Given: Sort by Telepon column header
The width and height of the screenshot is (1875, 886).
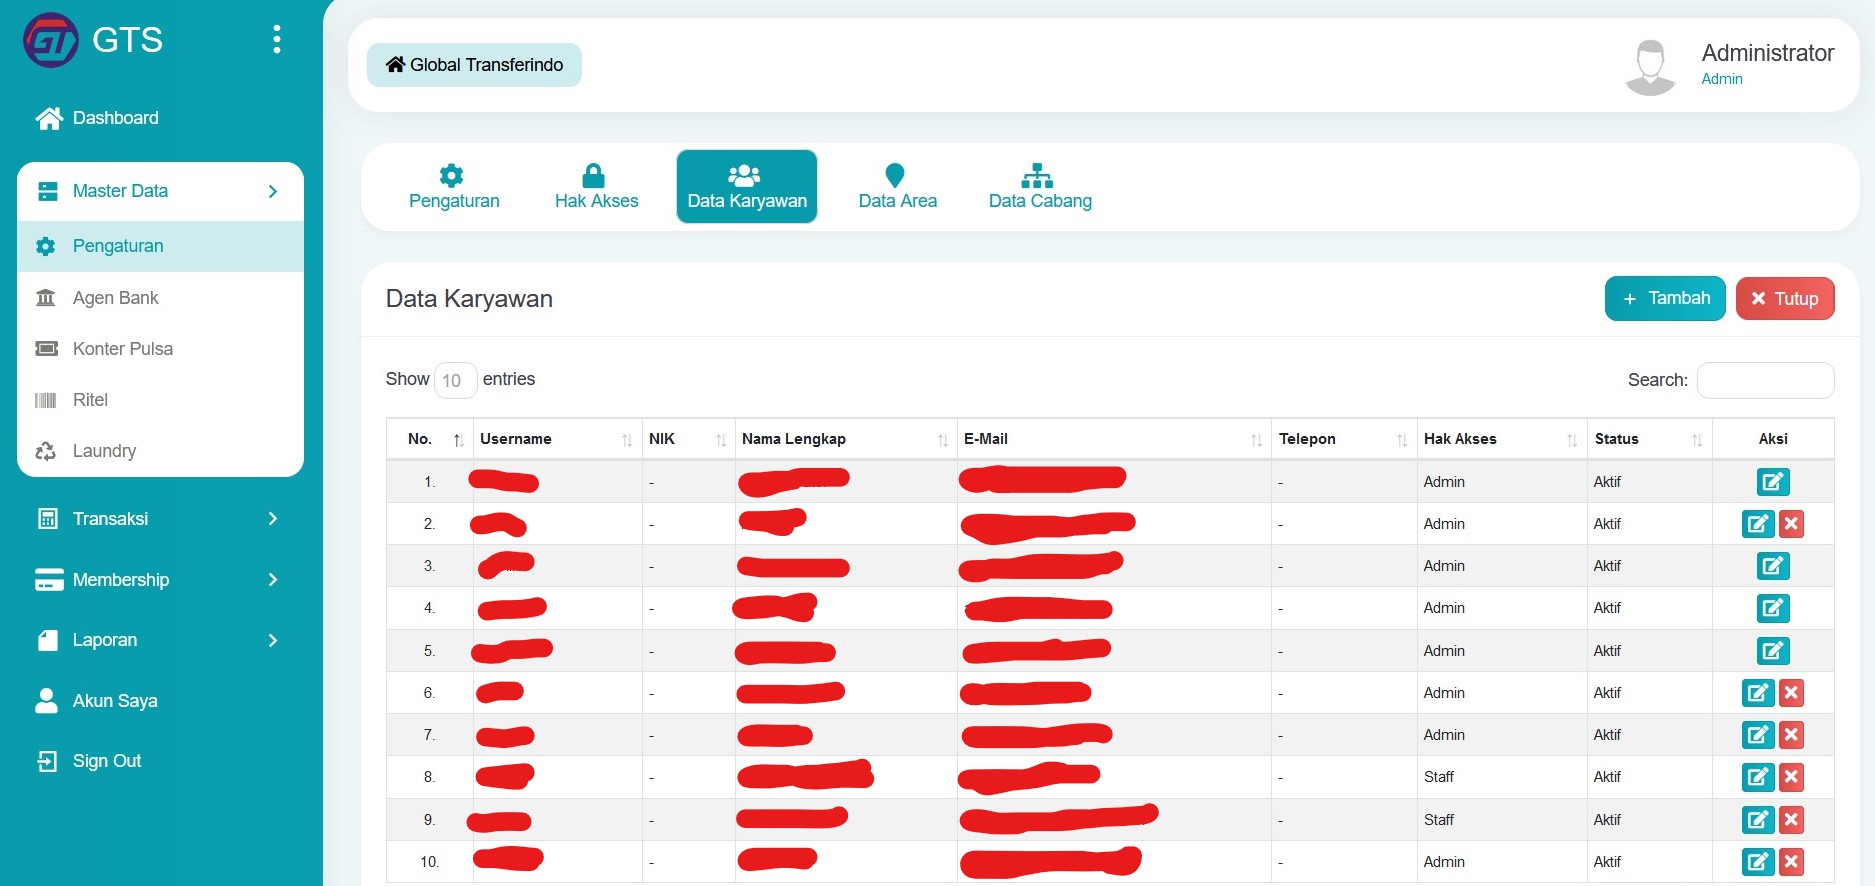Looking at the screenshot, I should [x=1344, y=439].
